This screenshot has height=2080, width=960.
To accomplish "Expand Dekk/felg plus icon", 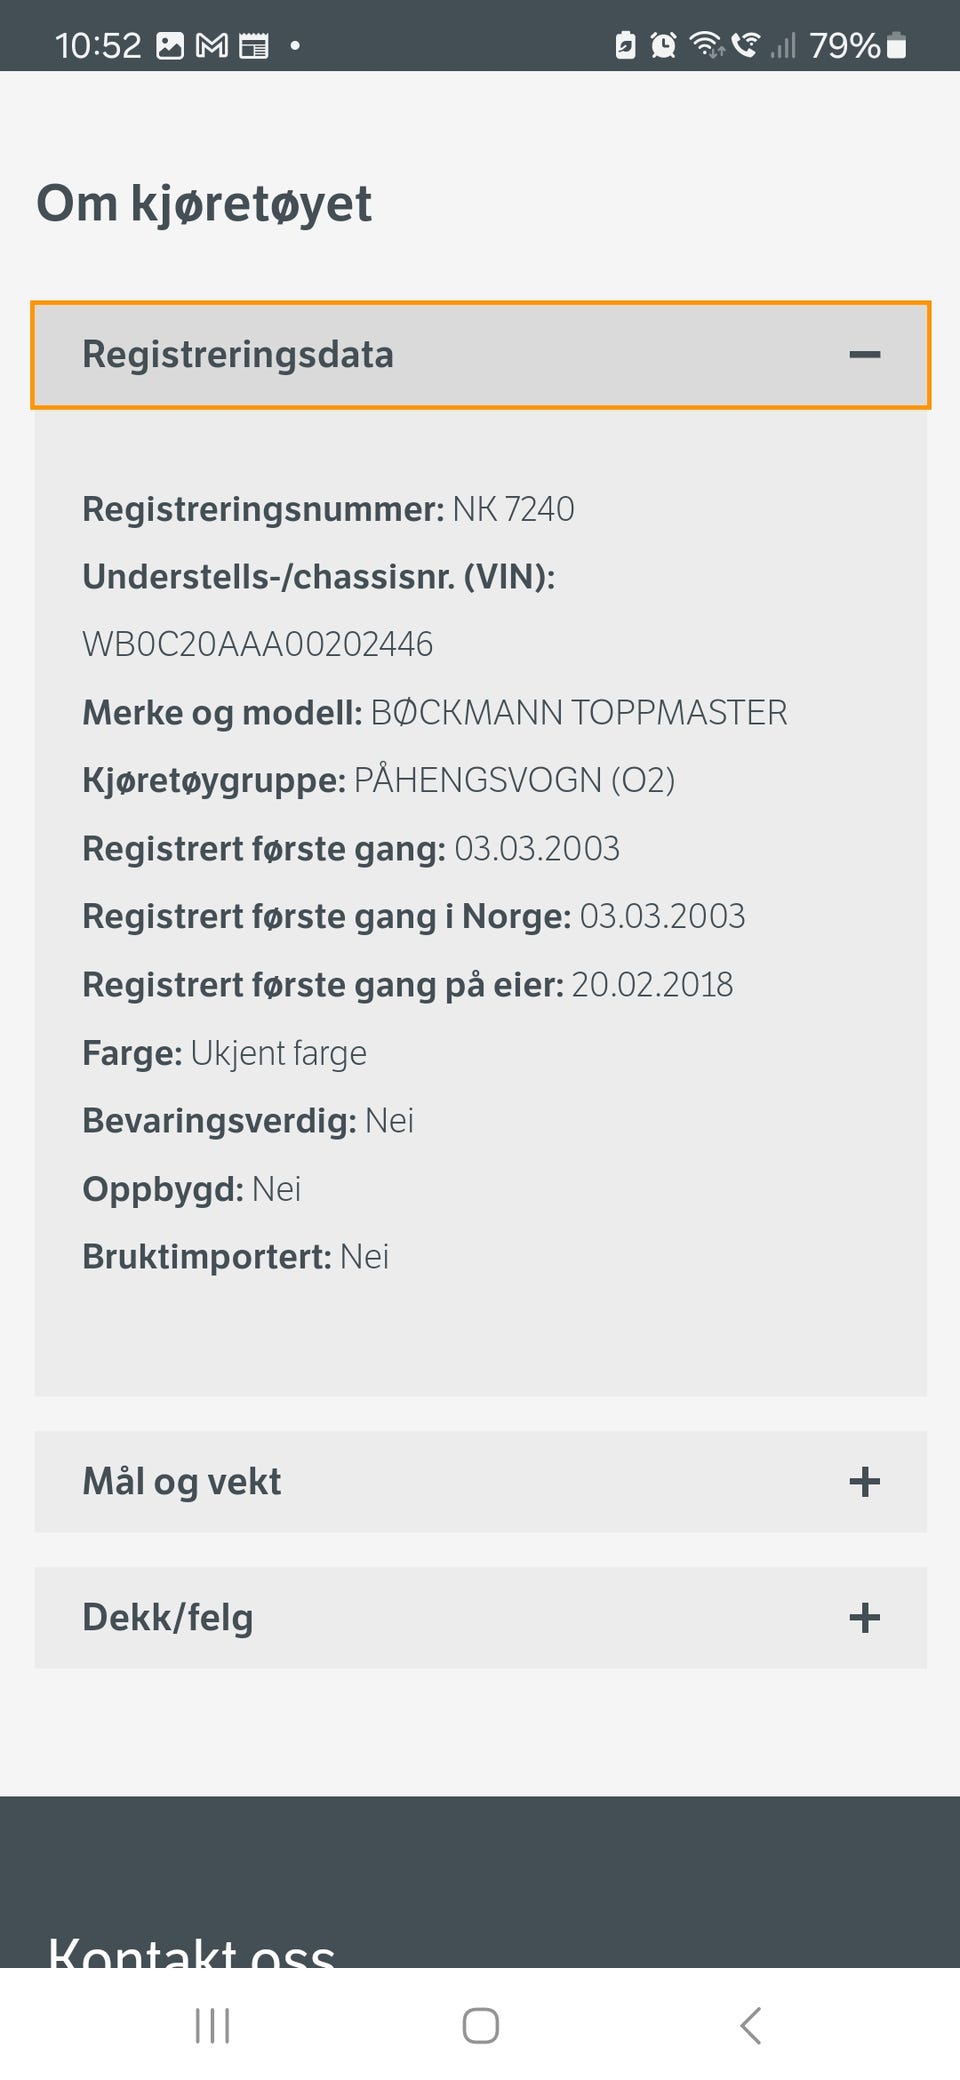I will pyautogui.click(x=864, y=1618).
